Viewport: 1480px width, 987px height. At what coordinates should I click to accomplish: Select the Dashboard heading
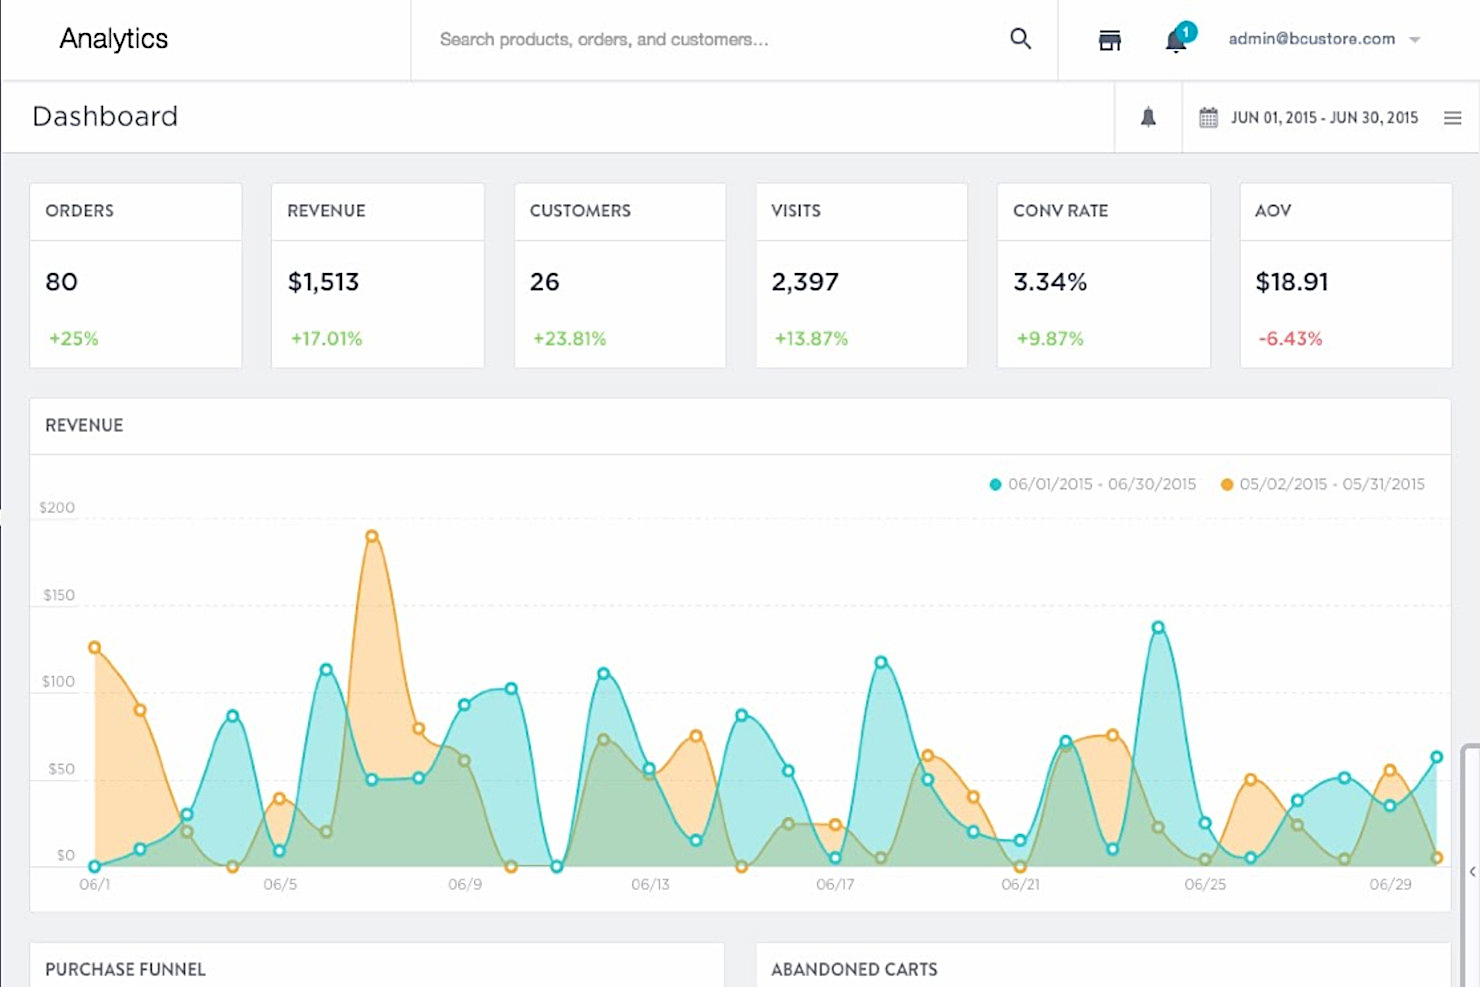(105, 116)
